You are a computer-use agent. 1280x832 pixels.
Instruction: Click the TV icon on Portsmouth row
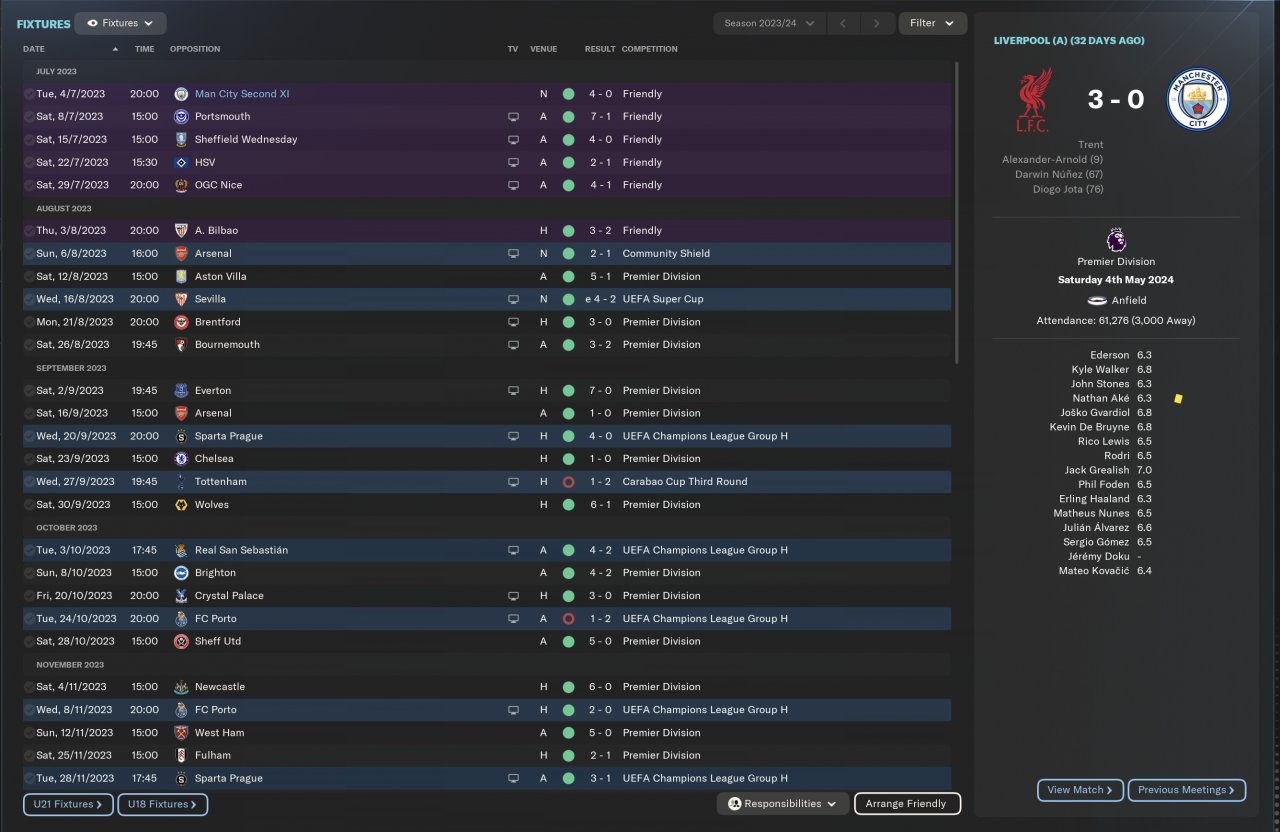(513, 117)
